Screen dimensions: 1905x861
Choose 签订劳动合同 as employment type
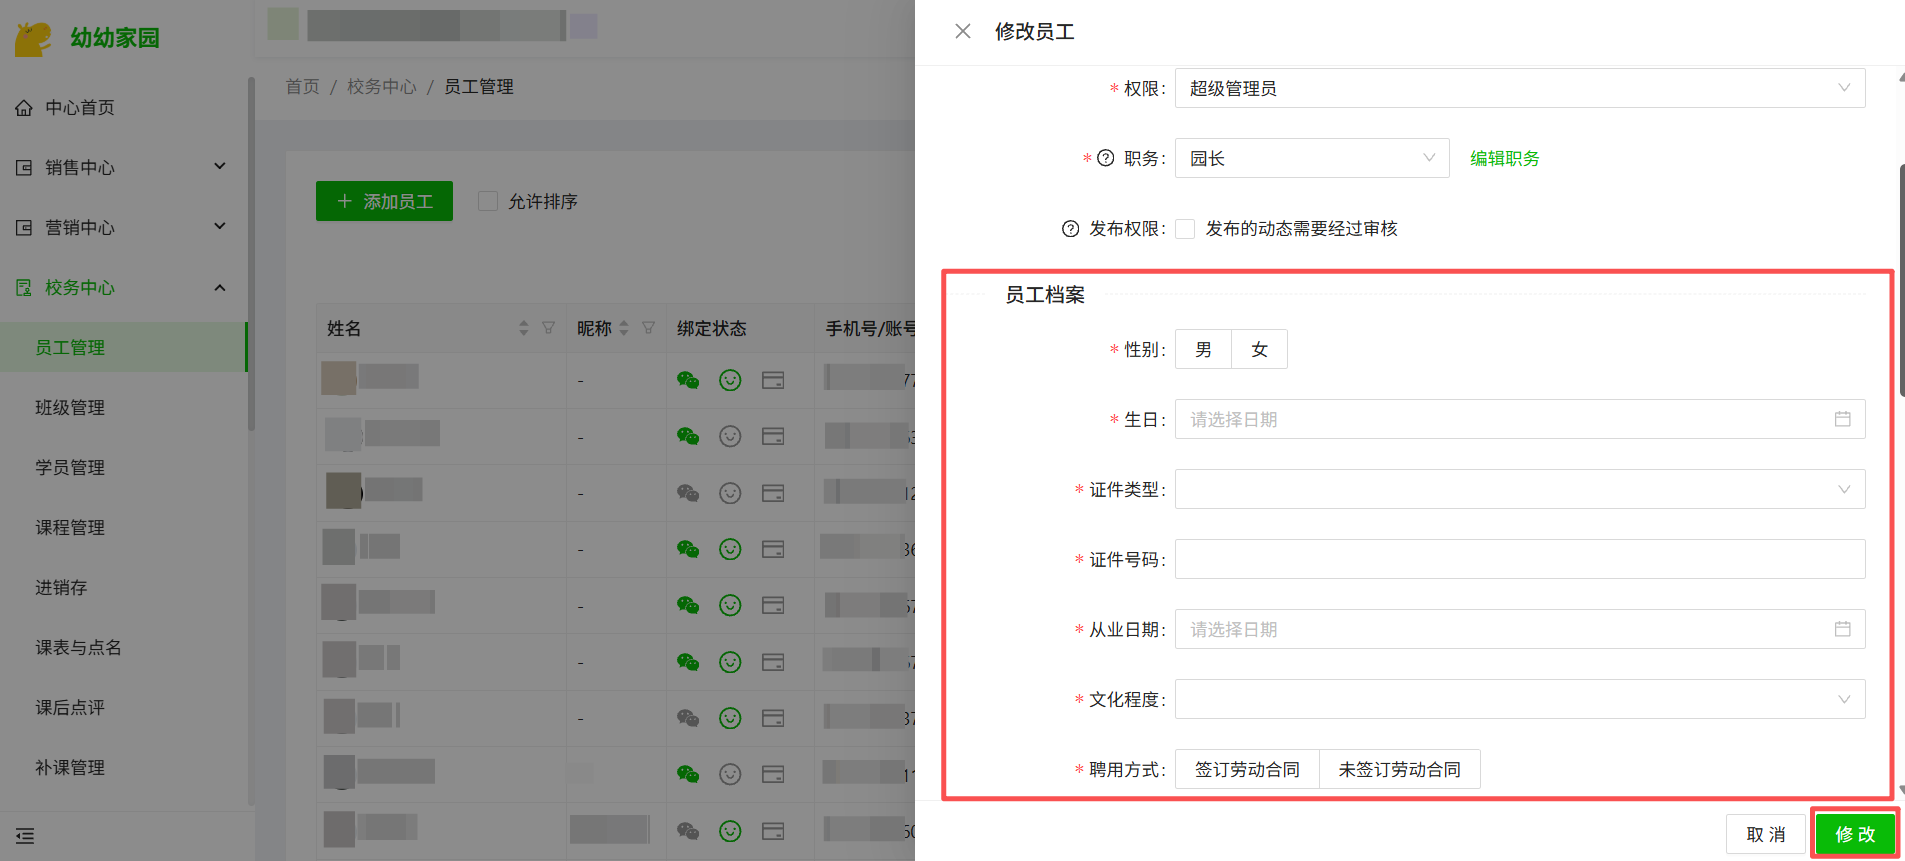[x=1246, y=769]
